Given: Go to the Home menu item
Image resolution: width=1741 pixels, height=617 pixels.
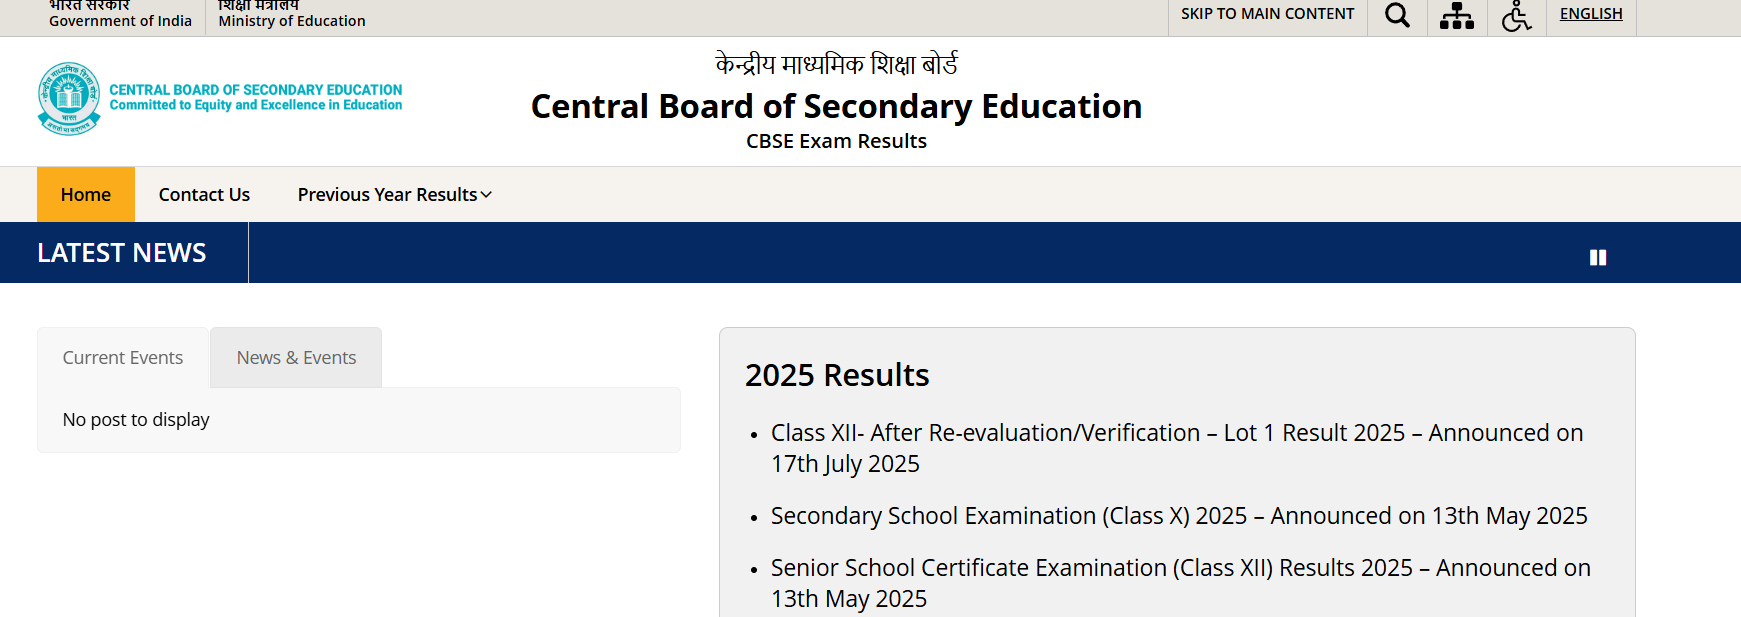Looking at the screenshot, I should coord(86,195).
